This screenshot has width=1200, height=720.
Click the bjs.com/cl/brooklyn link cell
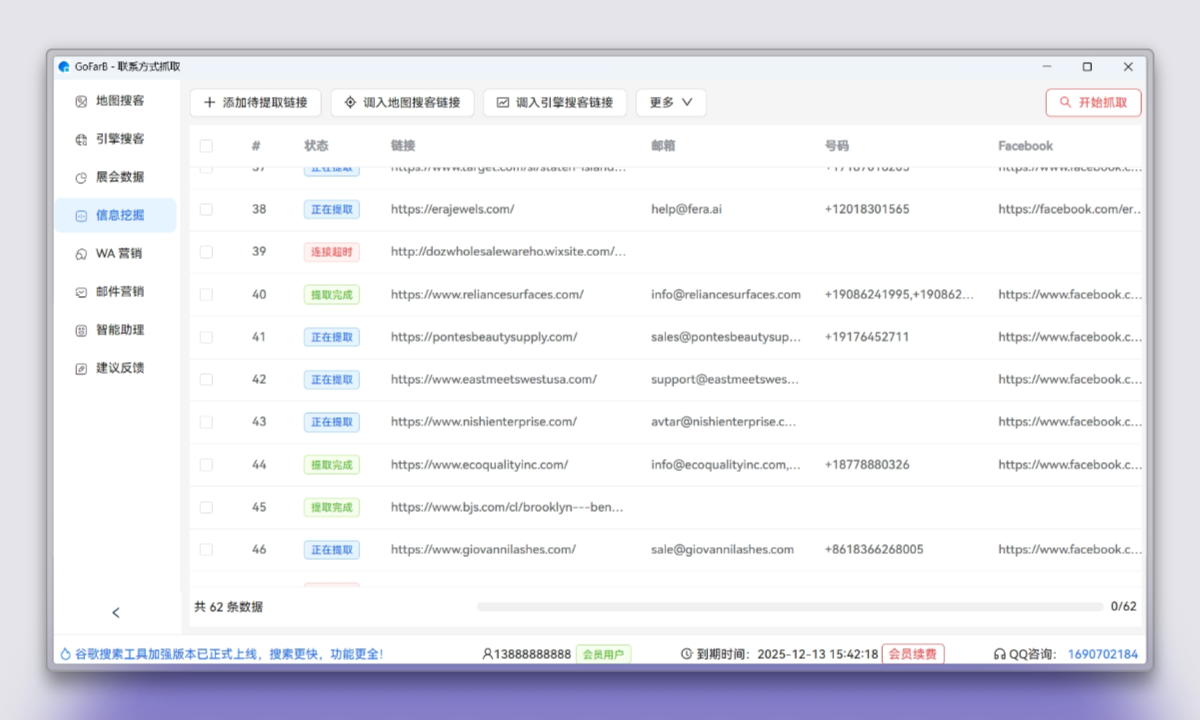[x=508, y=507]
